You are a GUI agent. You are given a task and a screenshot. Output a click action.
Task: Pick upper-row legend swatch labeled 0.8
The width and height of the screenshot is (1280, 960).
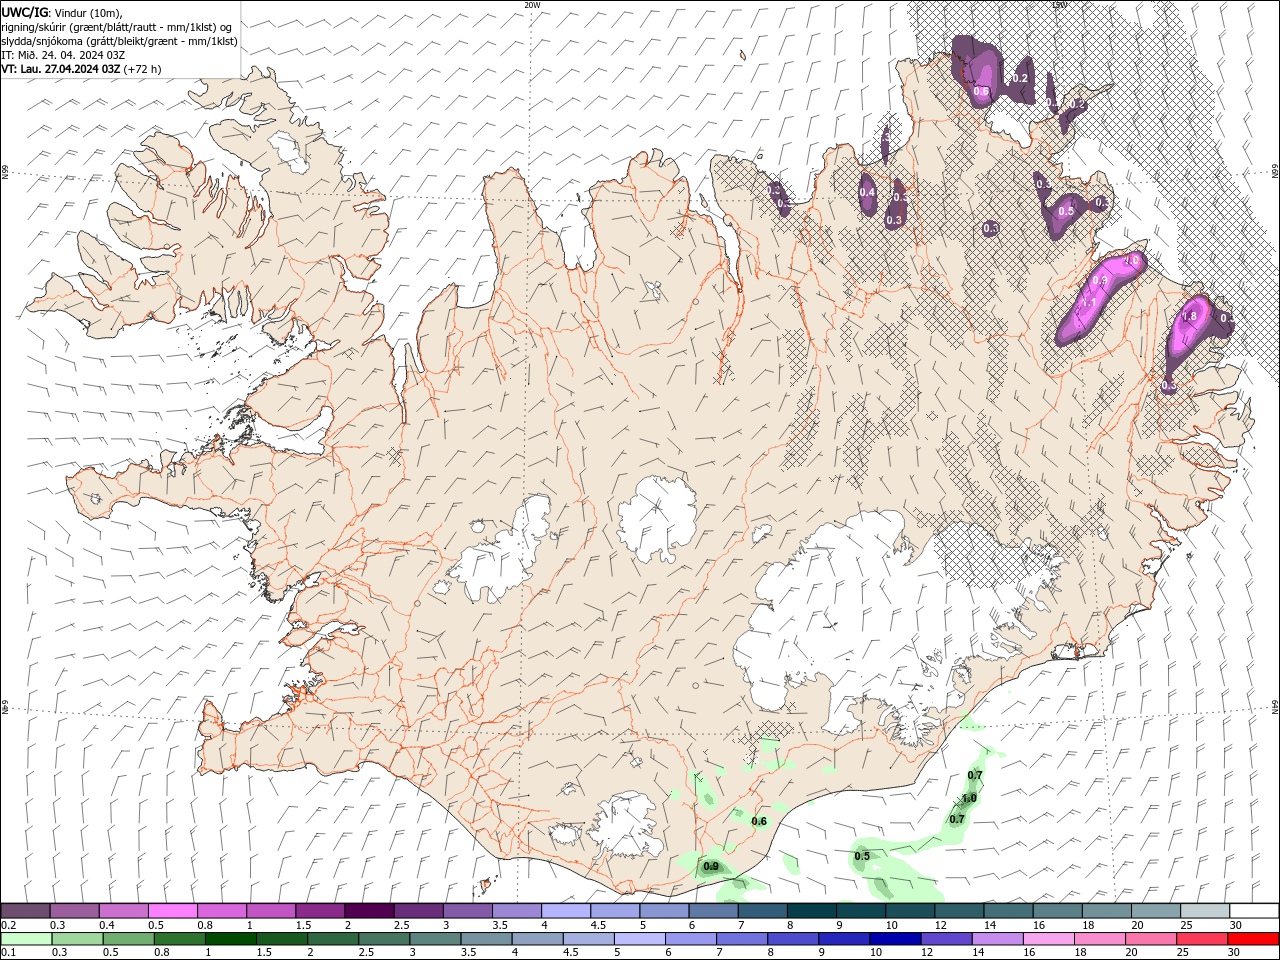[221, 910]
